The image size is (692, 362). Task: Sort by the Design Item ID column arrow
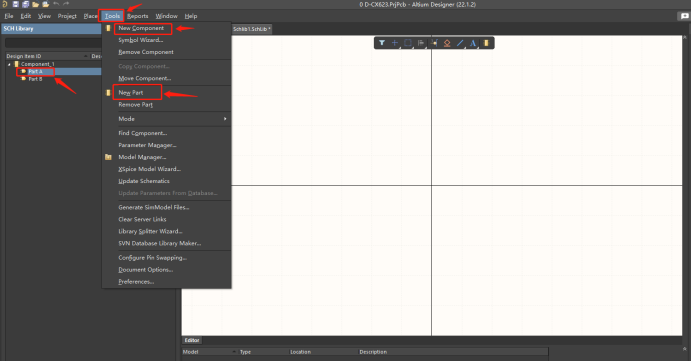[86, 56]
